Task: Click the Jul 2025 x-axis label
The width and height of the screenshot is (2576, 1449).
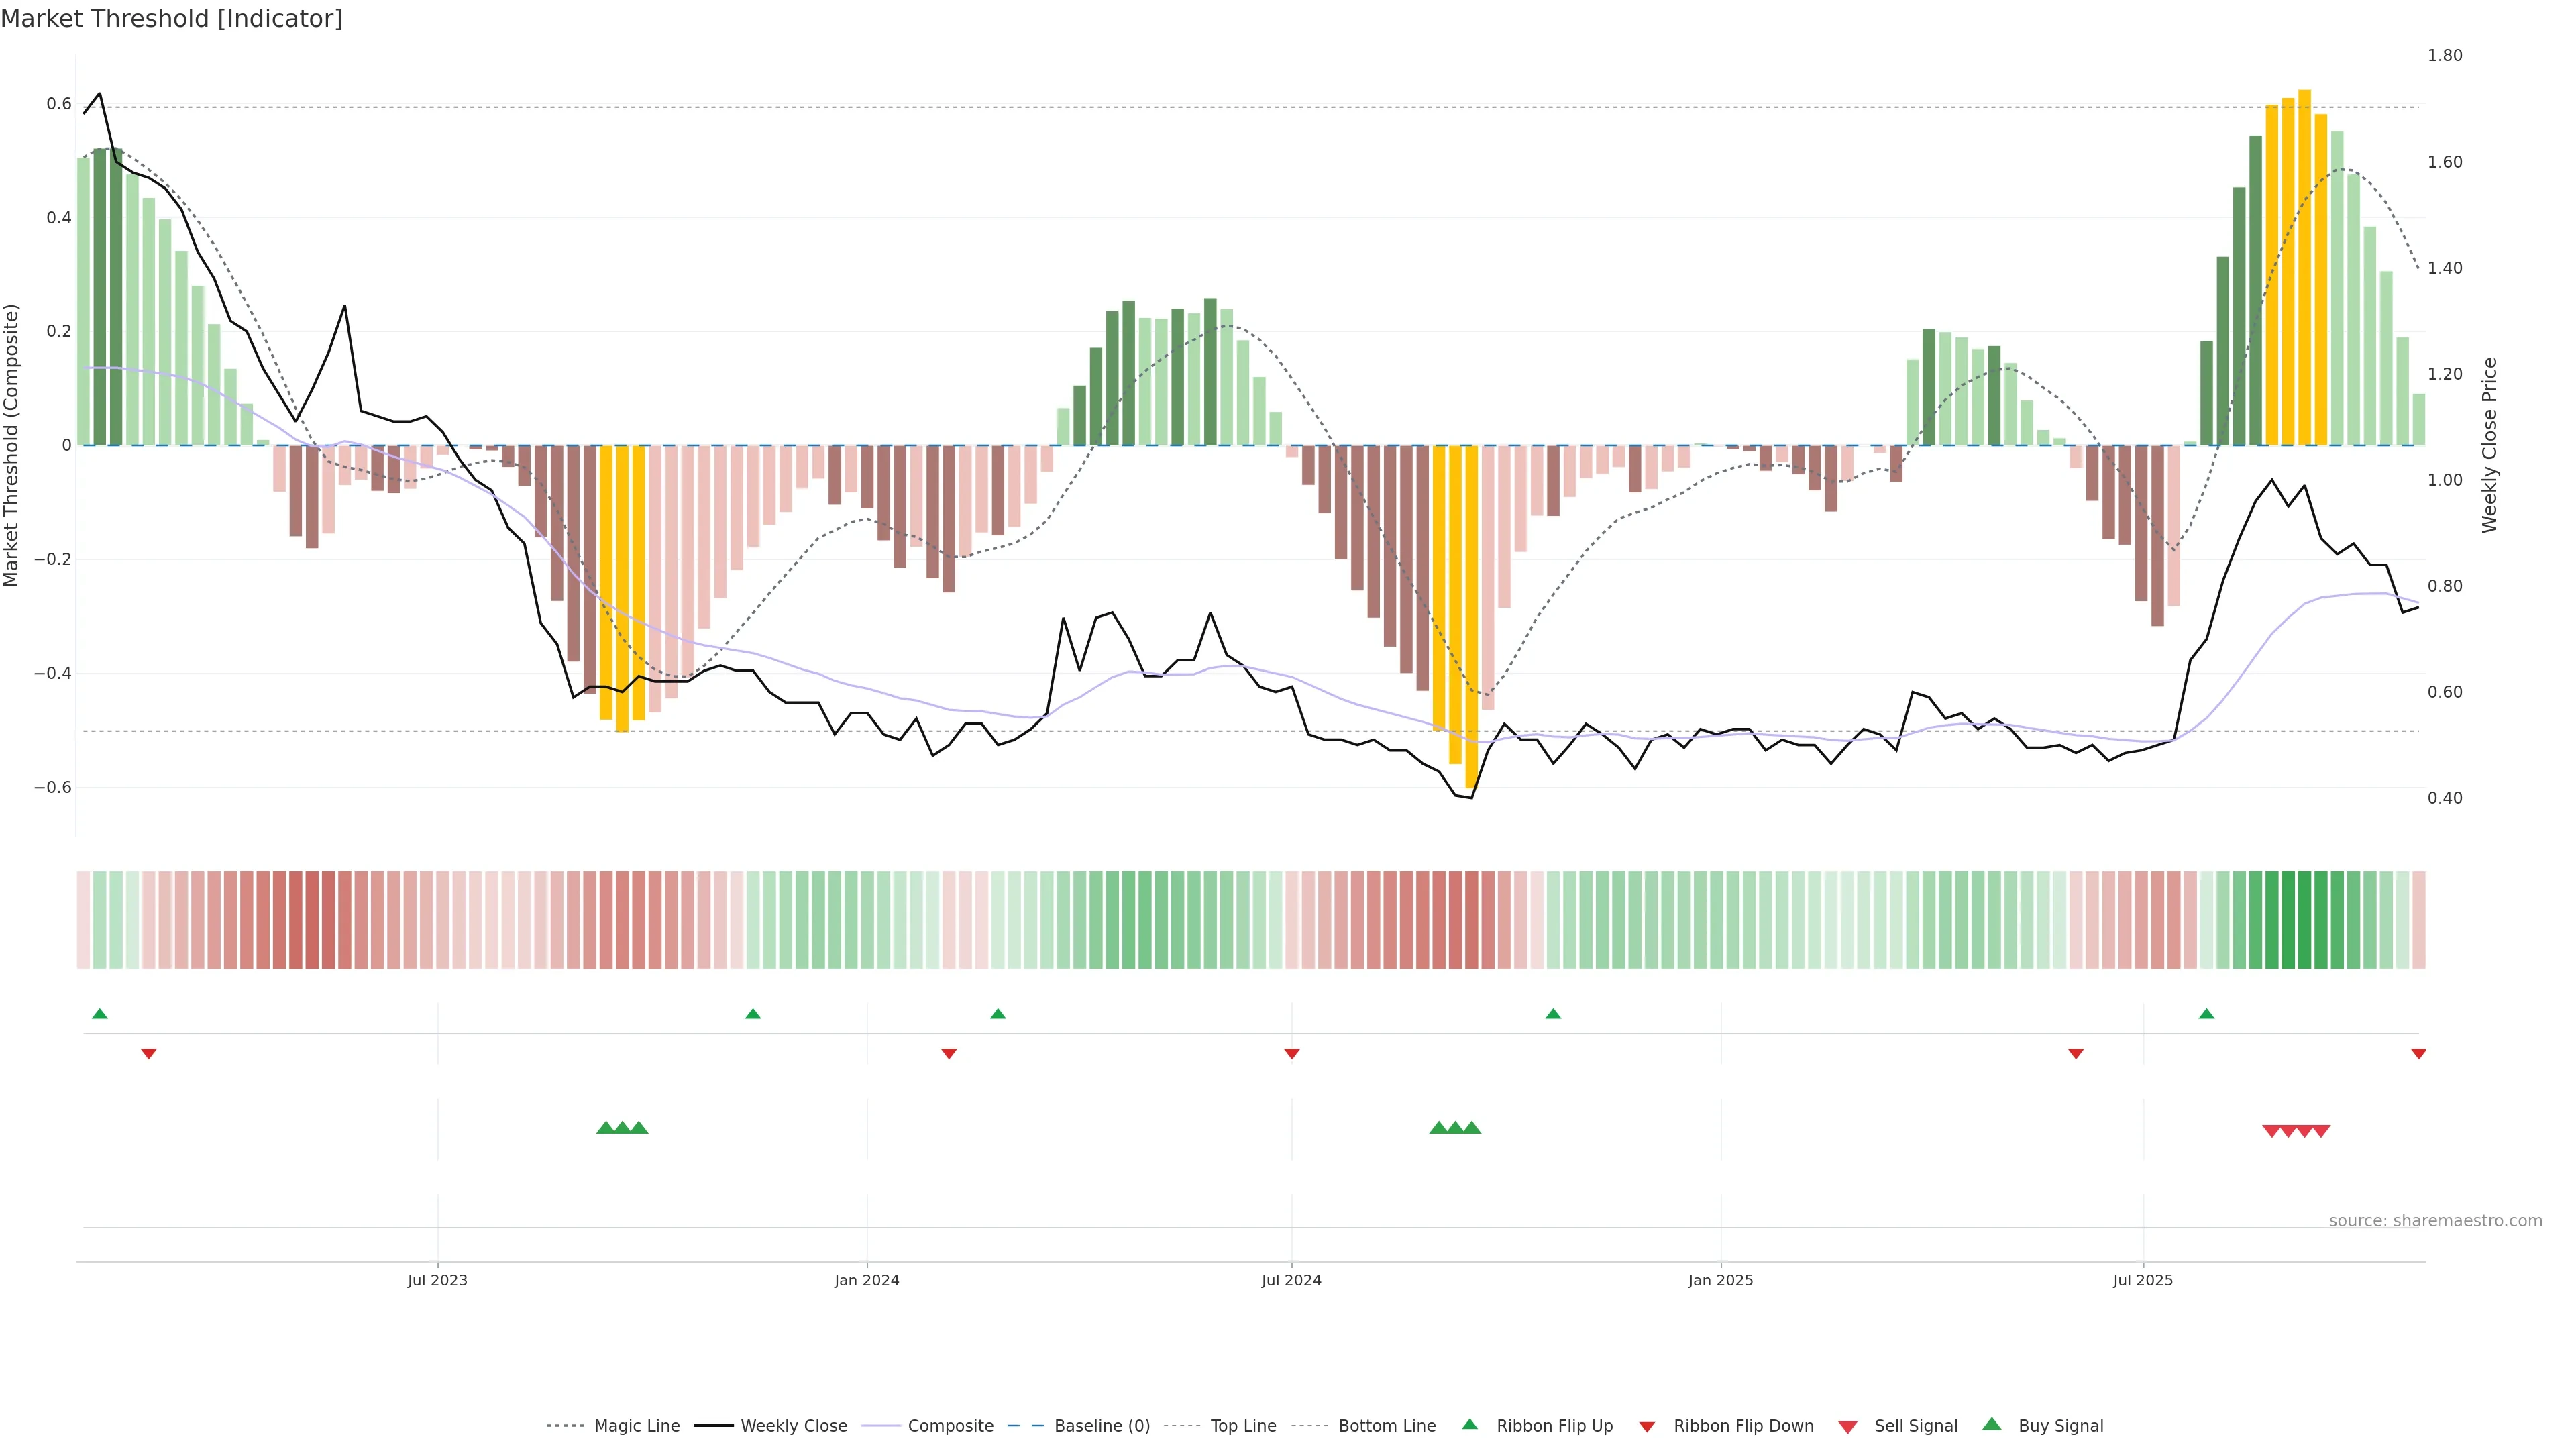Action: click(2143, 1280)
